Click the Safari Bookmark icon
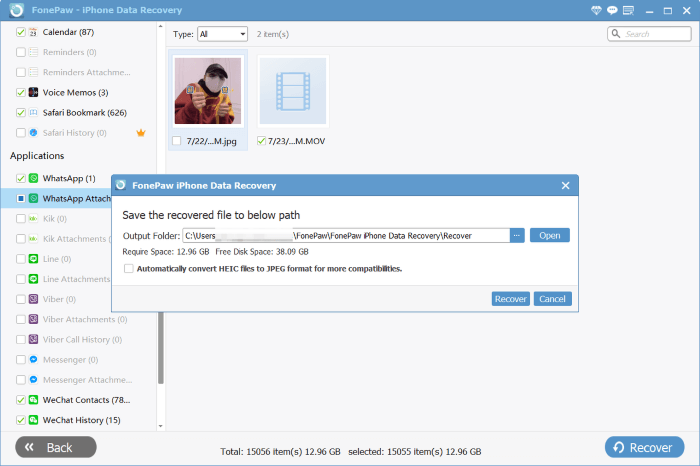Image resolution: width=700 pixels, height=466 pixels. (34, 112)
